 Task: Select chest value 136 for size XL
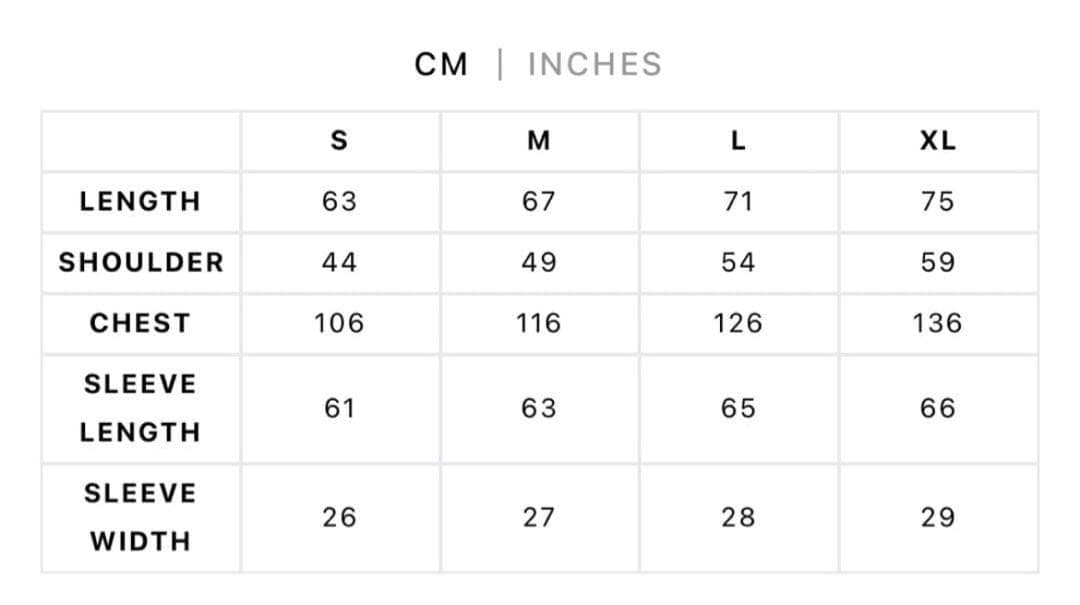click(937, 323)
